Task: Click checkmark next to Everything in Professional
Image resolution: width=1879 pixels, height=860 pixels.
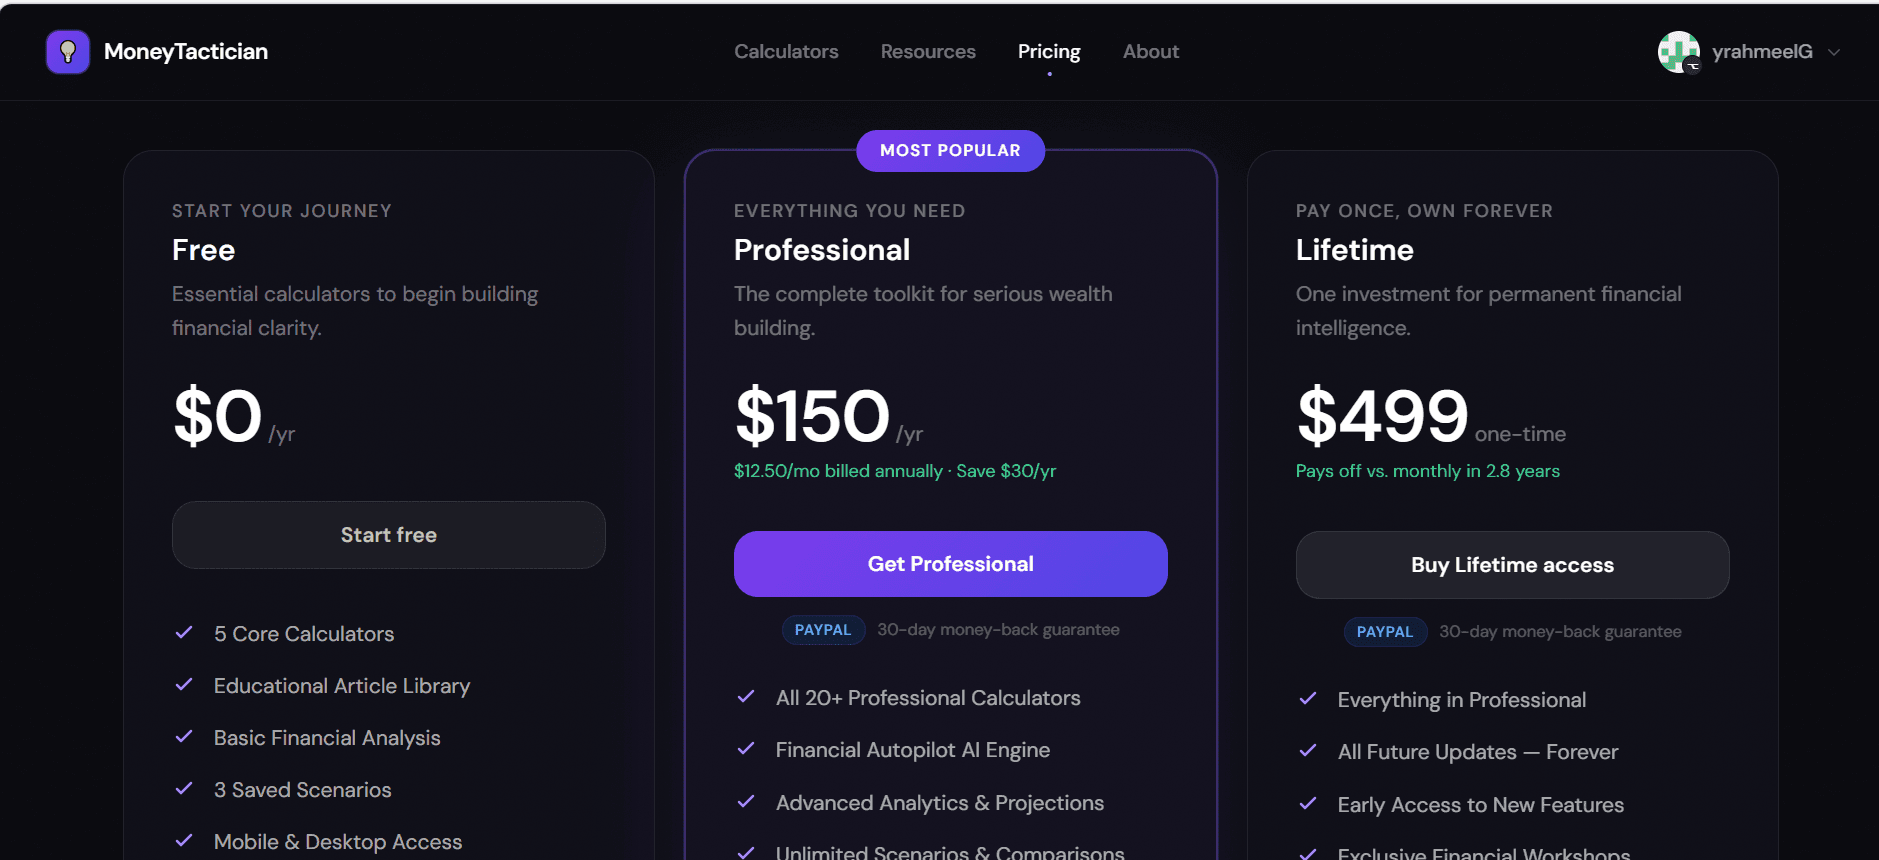Action: tap(1308, 699)
